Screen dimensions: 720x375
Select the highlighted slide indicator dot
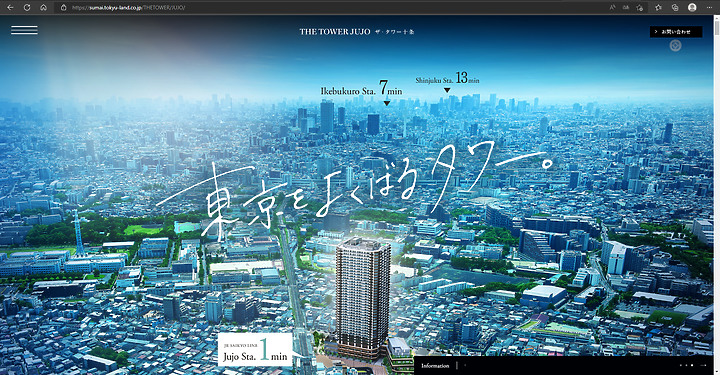click(x=692, y=365)
